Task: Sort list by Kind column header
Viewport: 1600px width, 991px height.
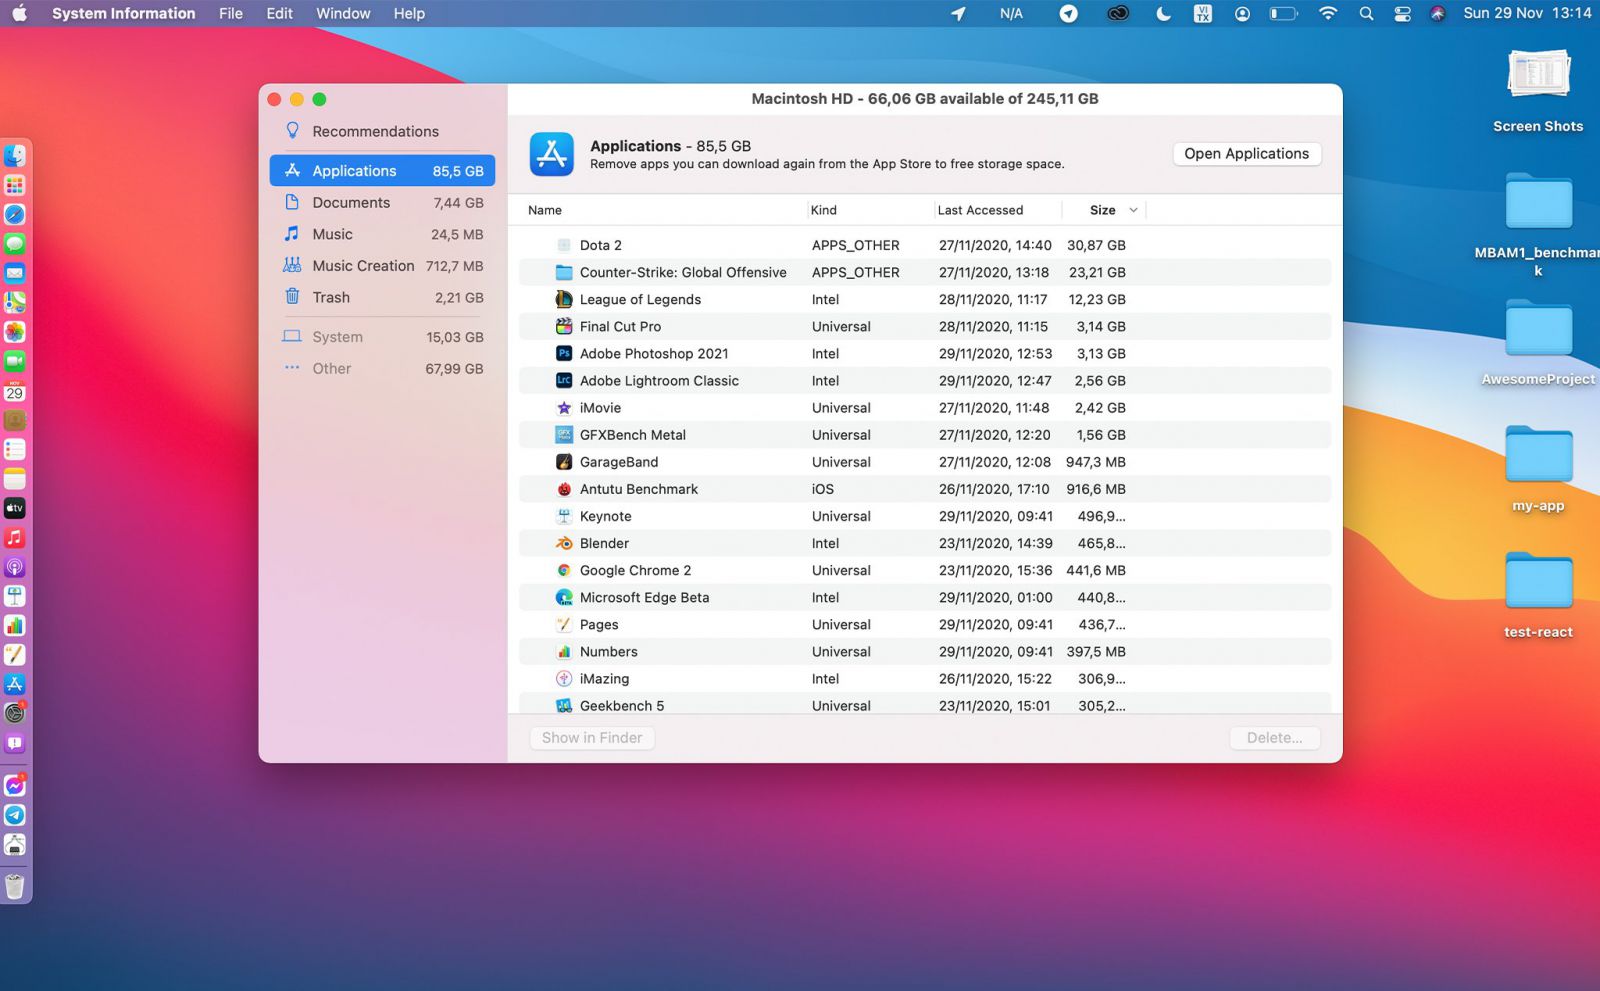Action: (x=824, y=210)
